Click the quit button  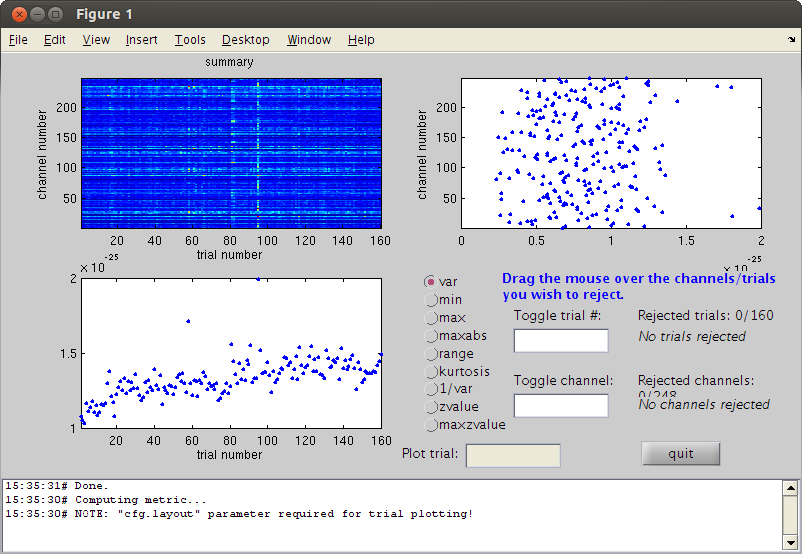click(x=681, y=454)
